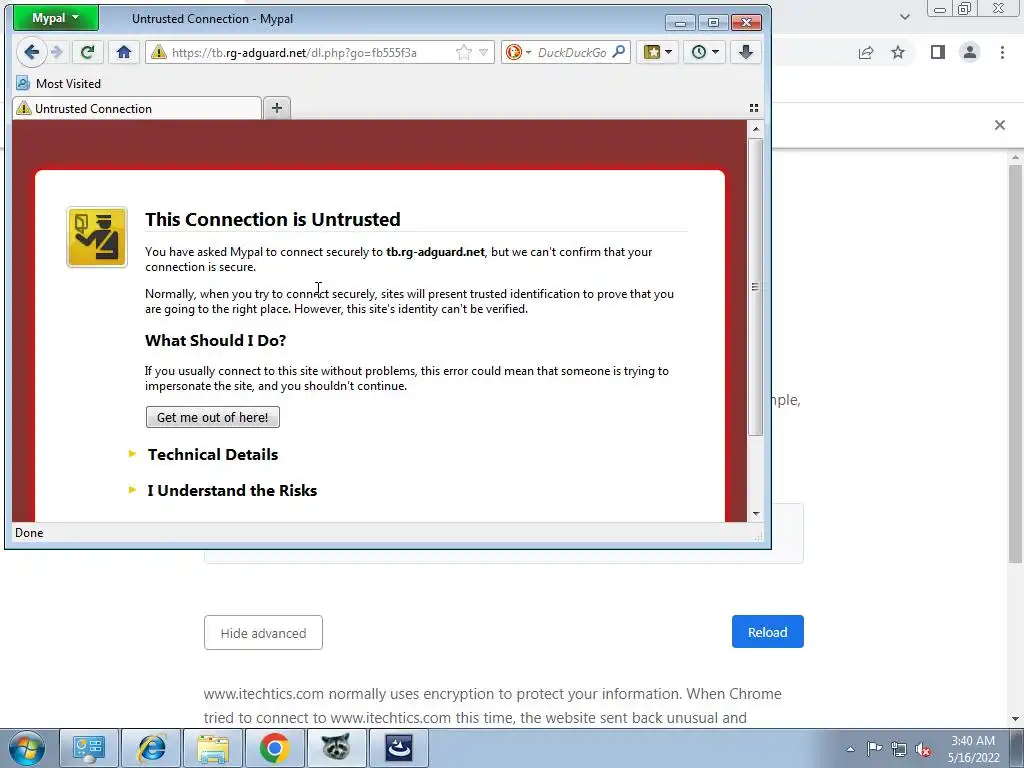
Task: Open the Windows Start menu
Action: tap(26, 748)
